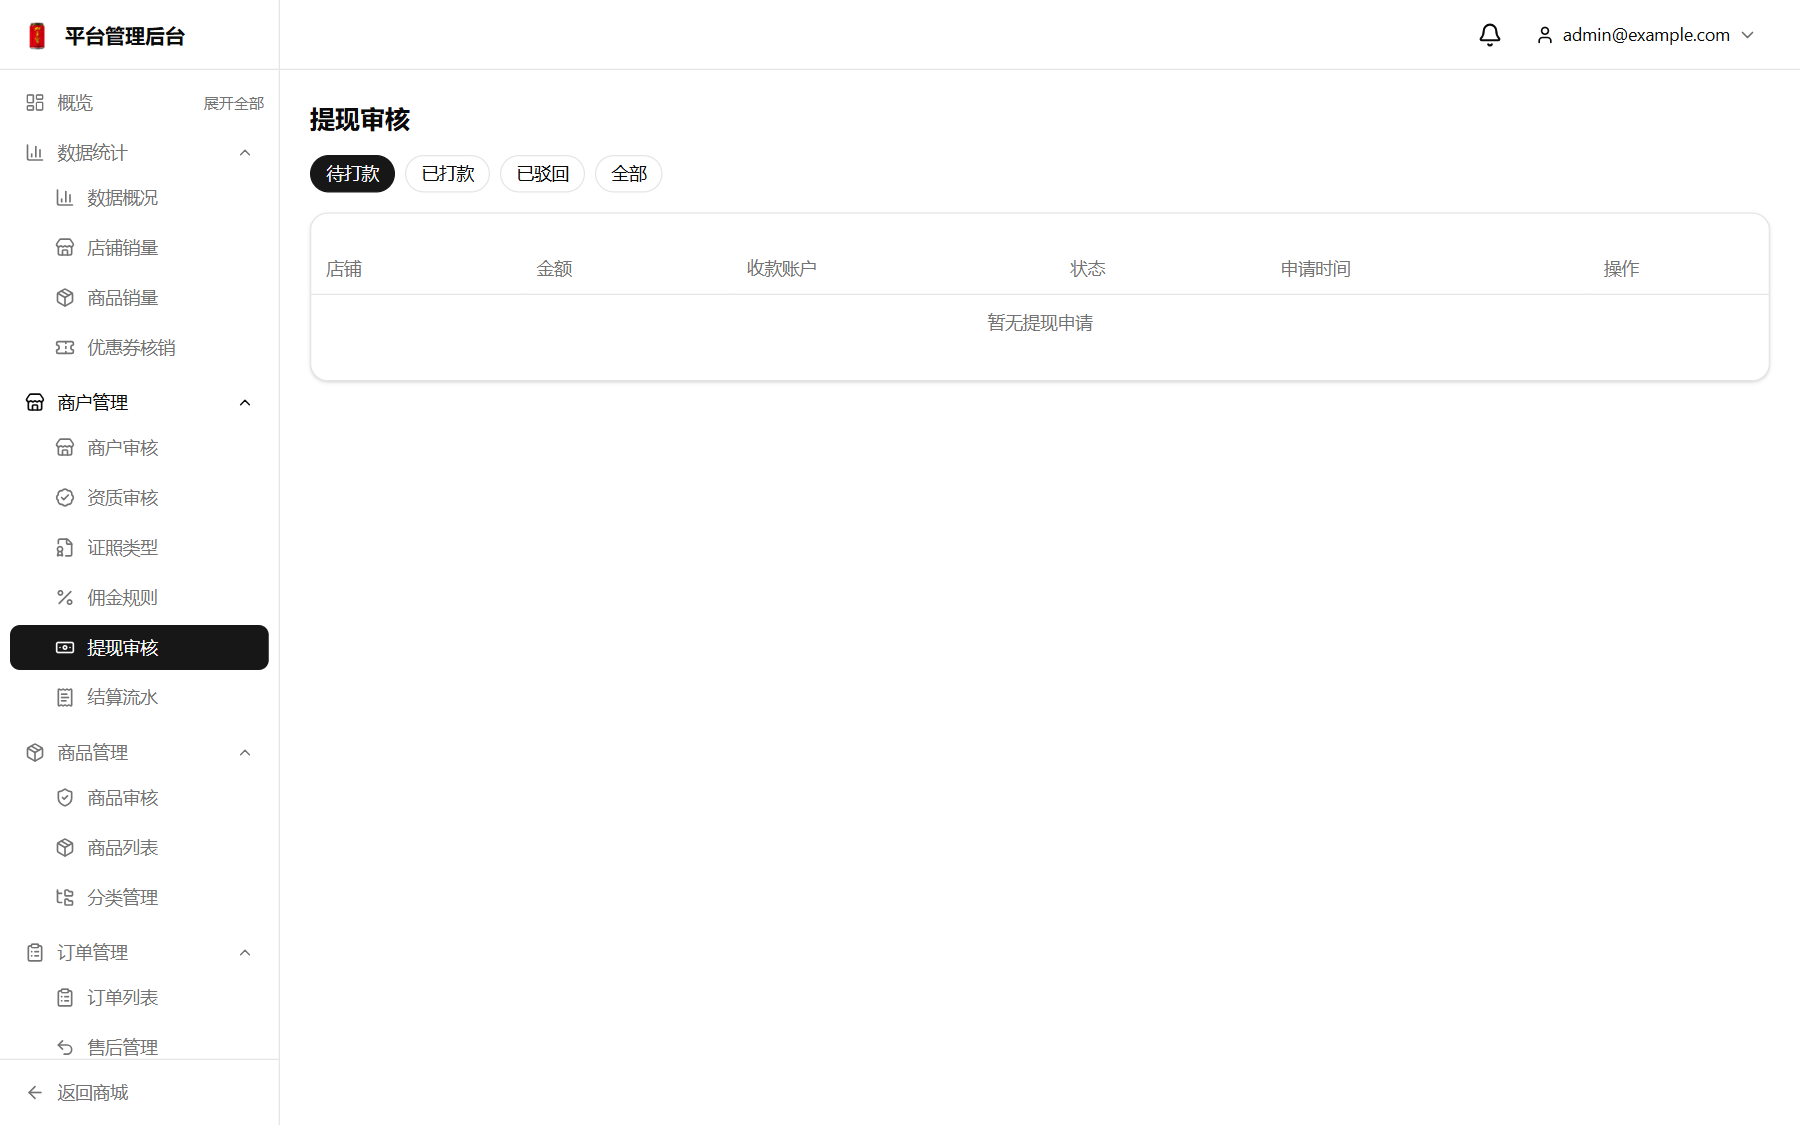Click the 佣金规则 percent icon
This screenshot has height=1125, width=1800.
(65, 598)
